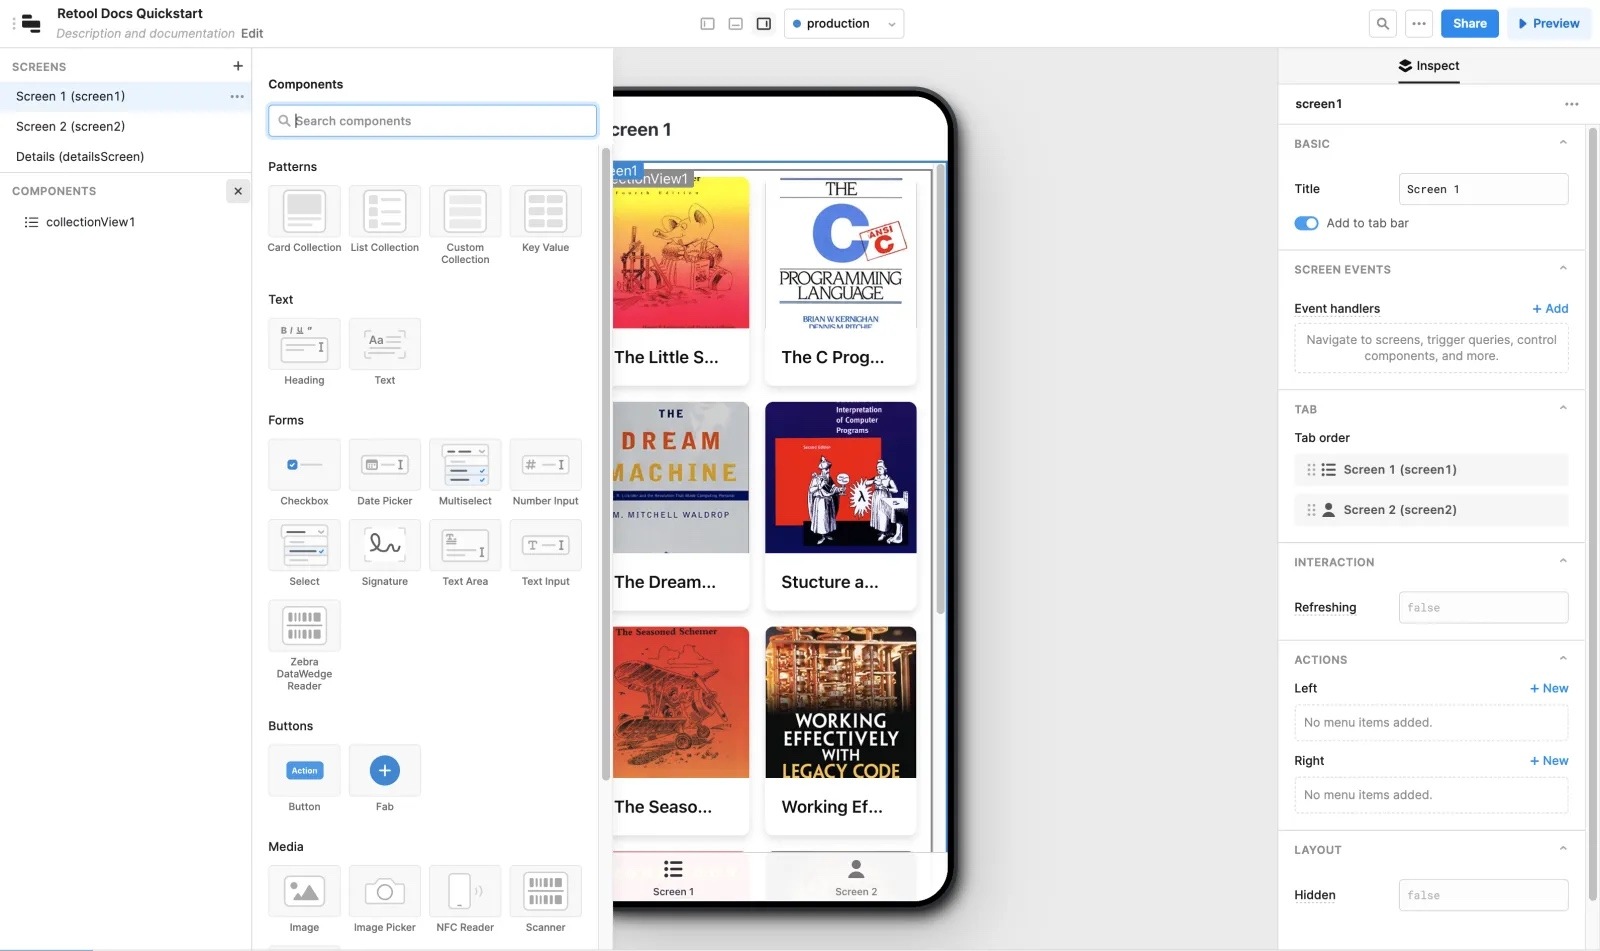The width and height of the screenshot is (1600, 951).
Task: Tap Screen 1 tab in phone preview
Action: pyautogui.click(x=673, y=877)
